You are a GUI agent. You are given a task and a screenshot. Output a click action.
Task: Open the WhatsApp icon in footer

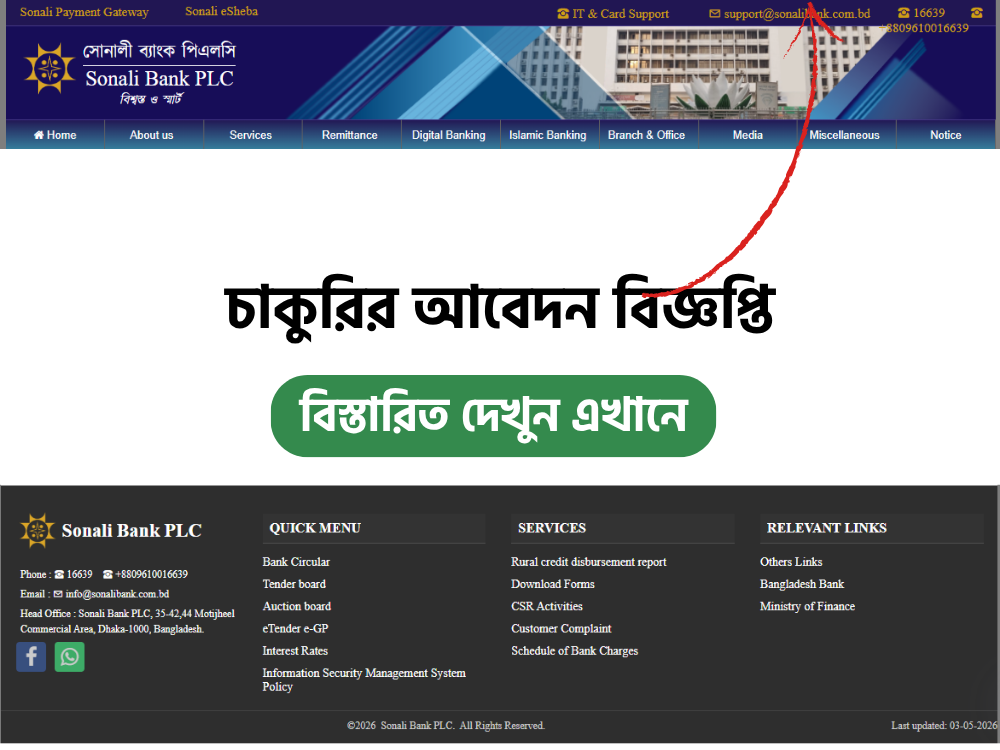pyautogui.click(x=70, y=657)
